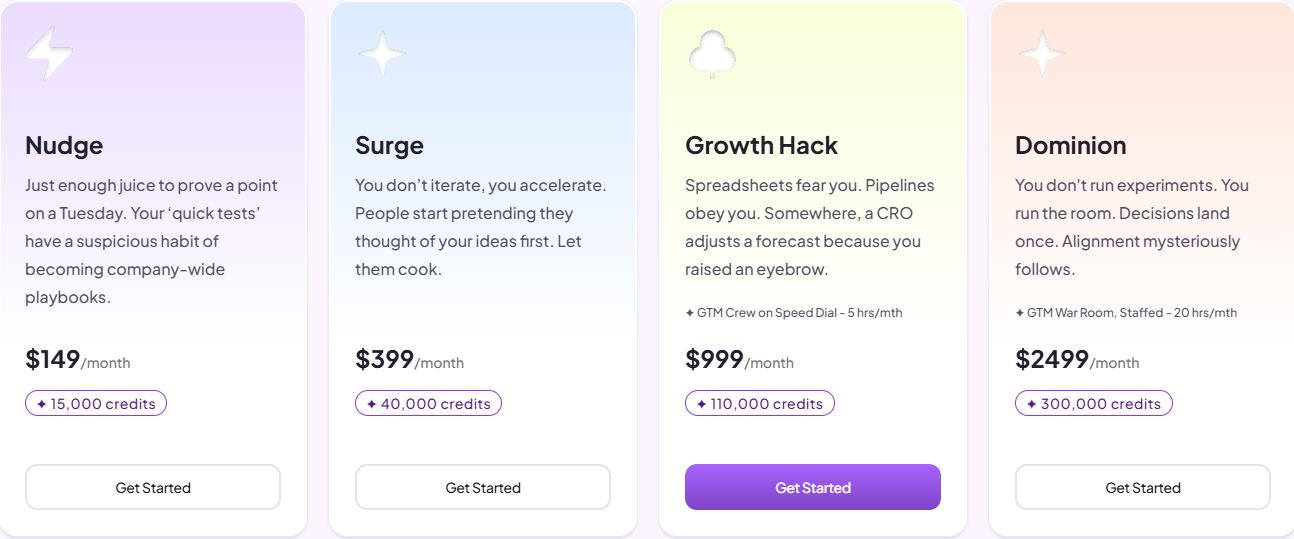Click the $2499/month price text
The height and width of the screenshot is (539, 1294).
[x=1077, y=360]
